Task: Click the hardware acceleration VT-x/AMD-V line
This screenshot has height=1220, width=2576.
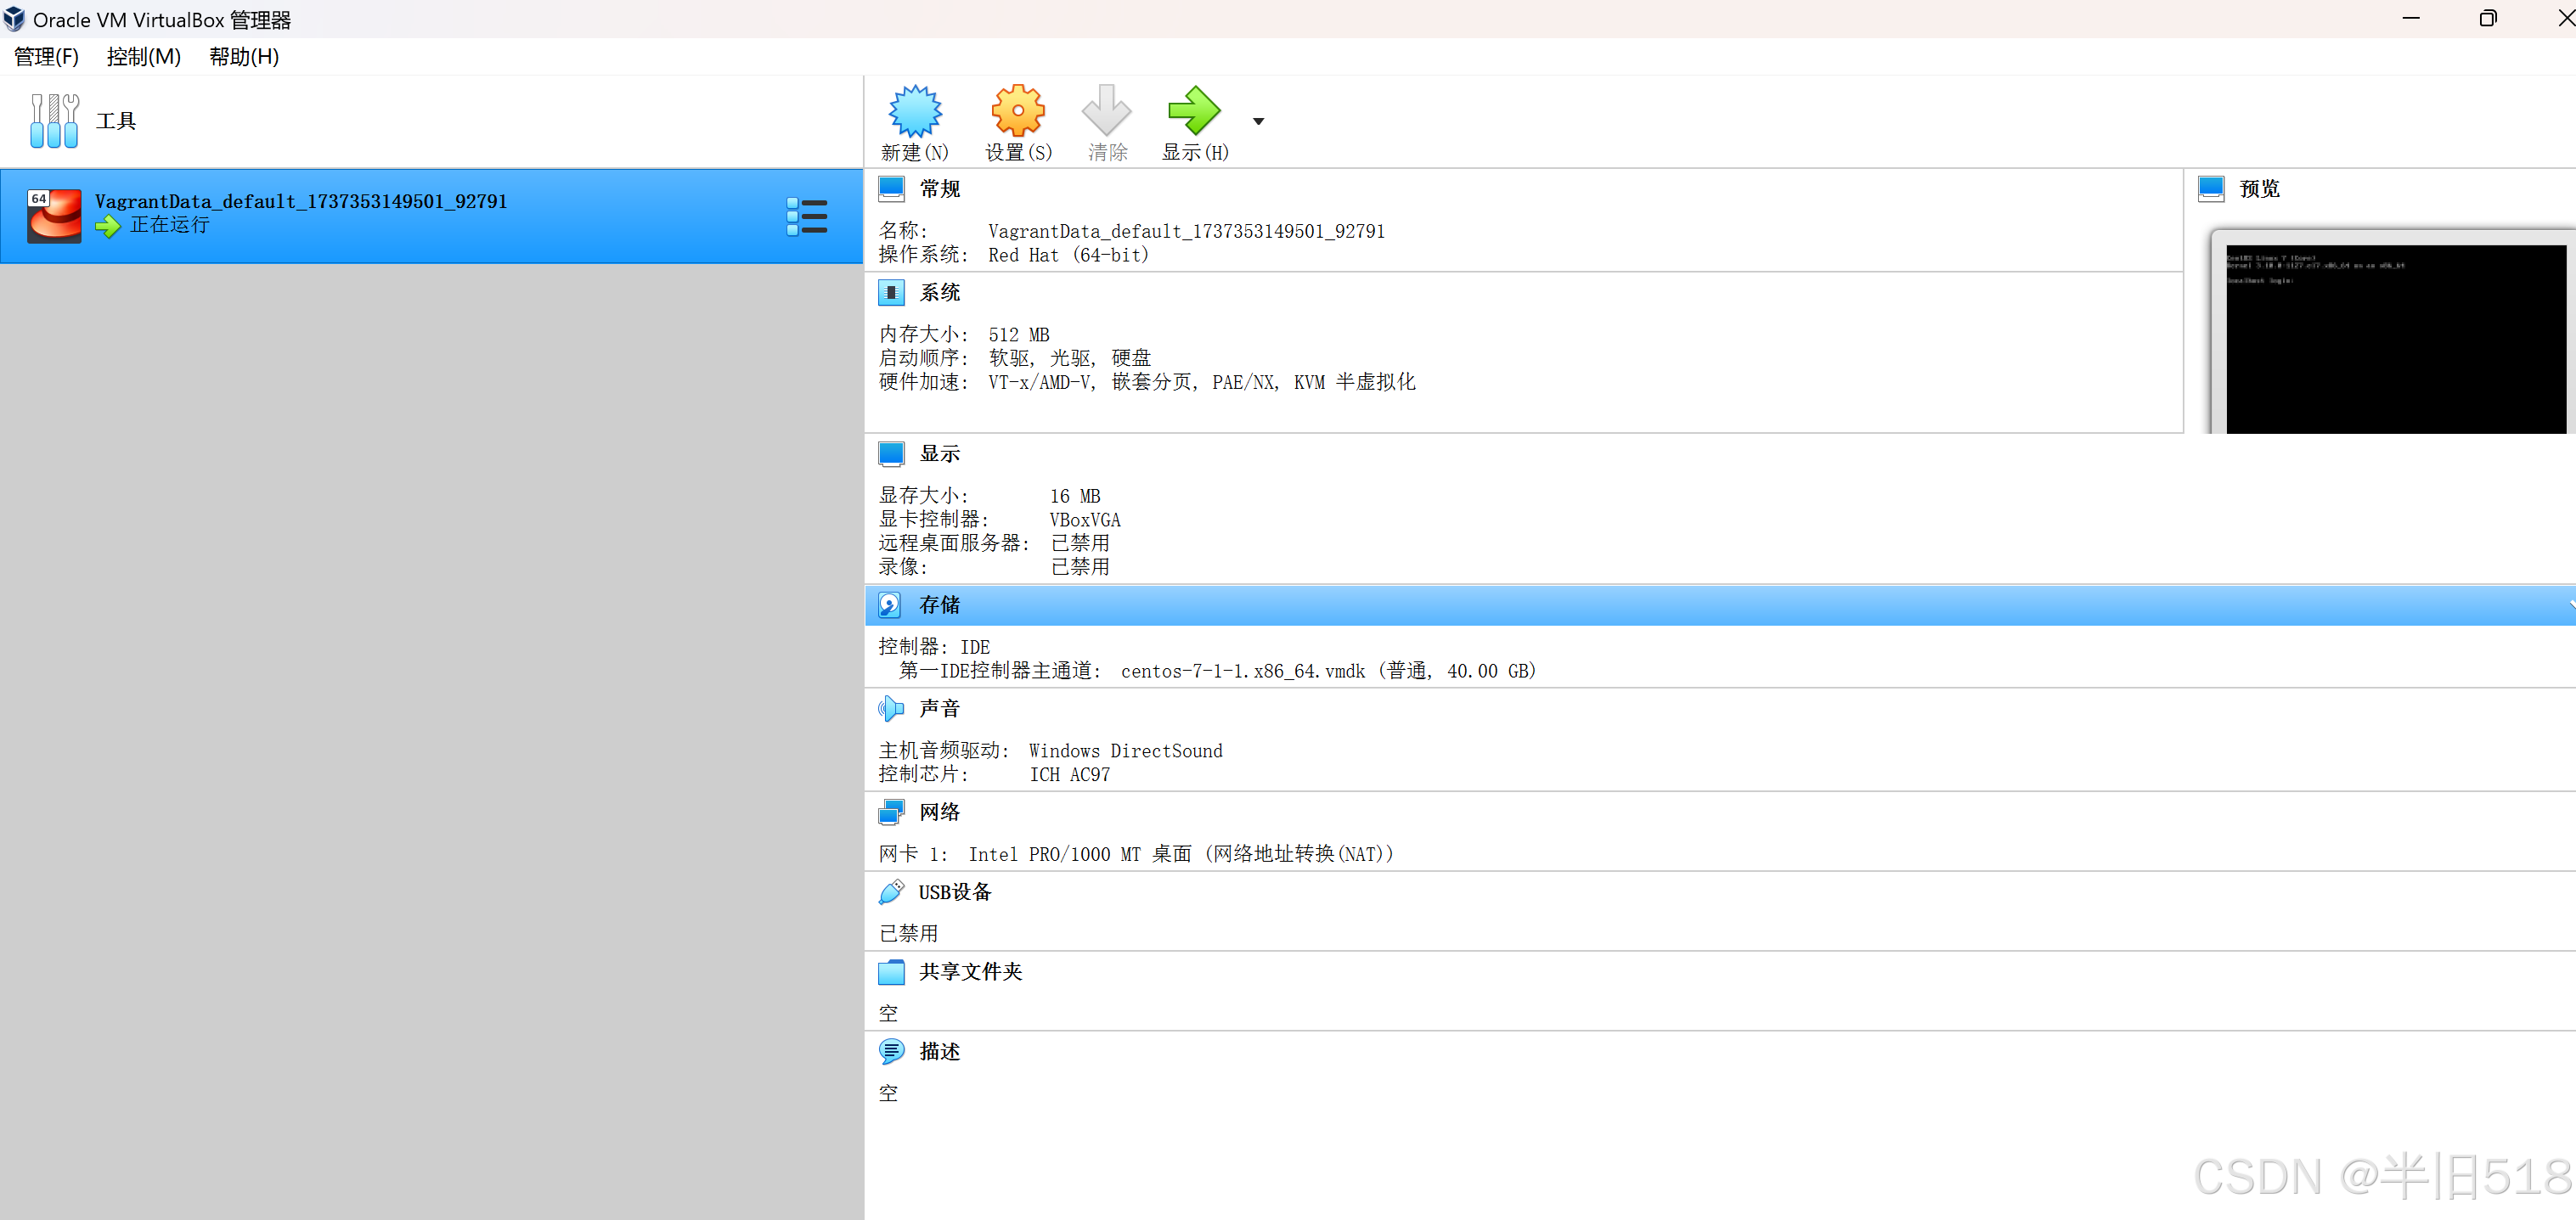Action: point(1147,383)
